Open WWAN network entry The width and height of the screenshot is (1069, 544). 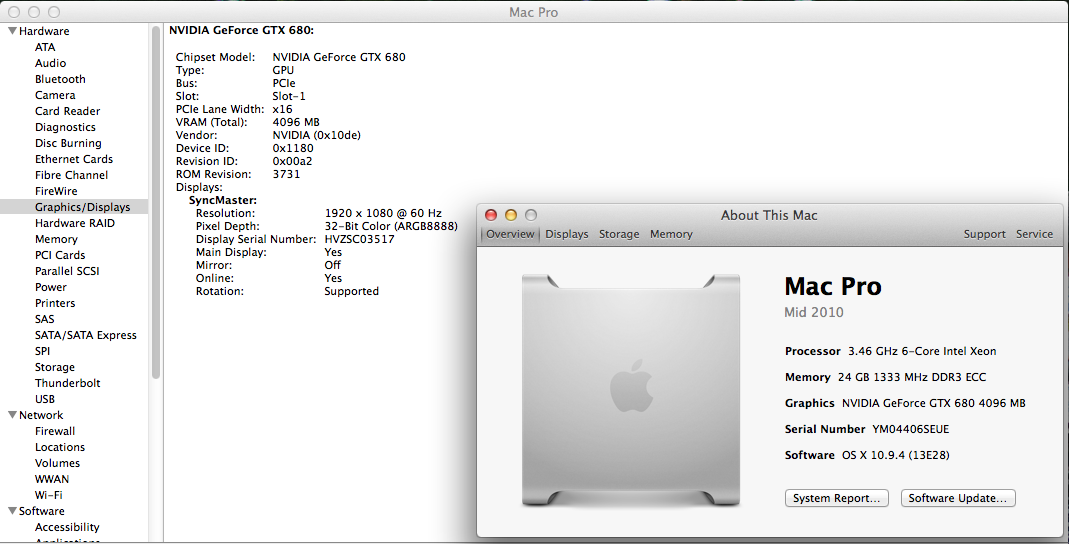click(x=52, y=479)
